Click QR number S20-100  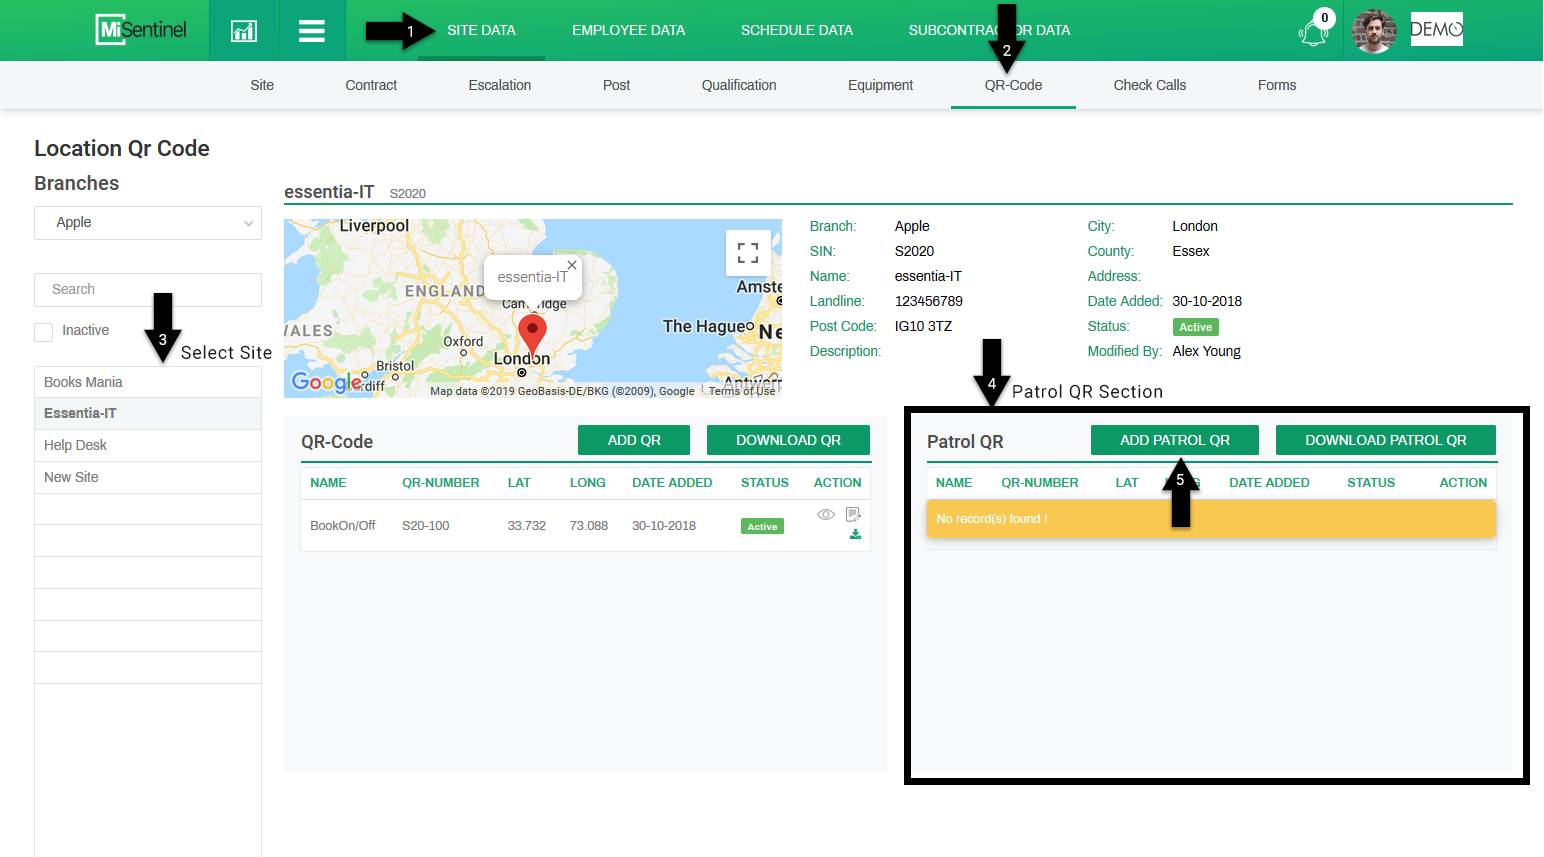(x=426, y=526)
